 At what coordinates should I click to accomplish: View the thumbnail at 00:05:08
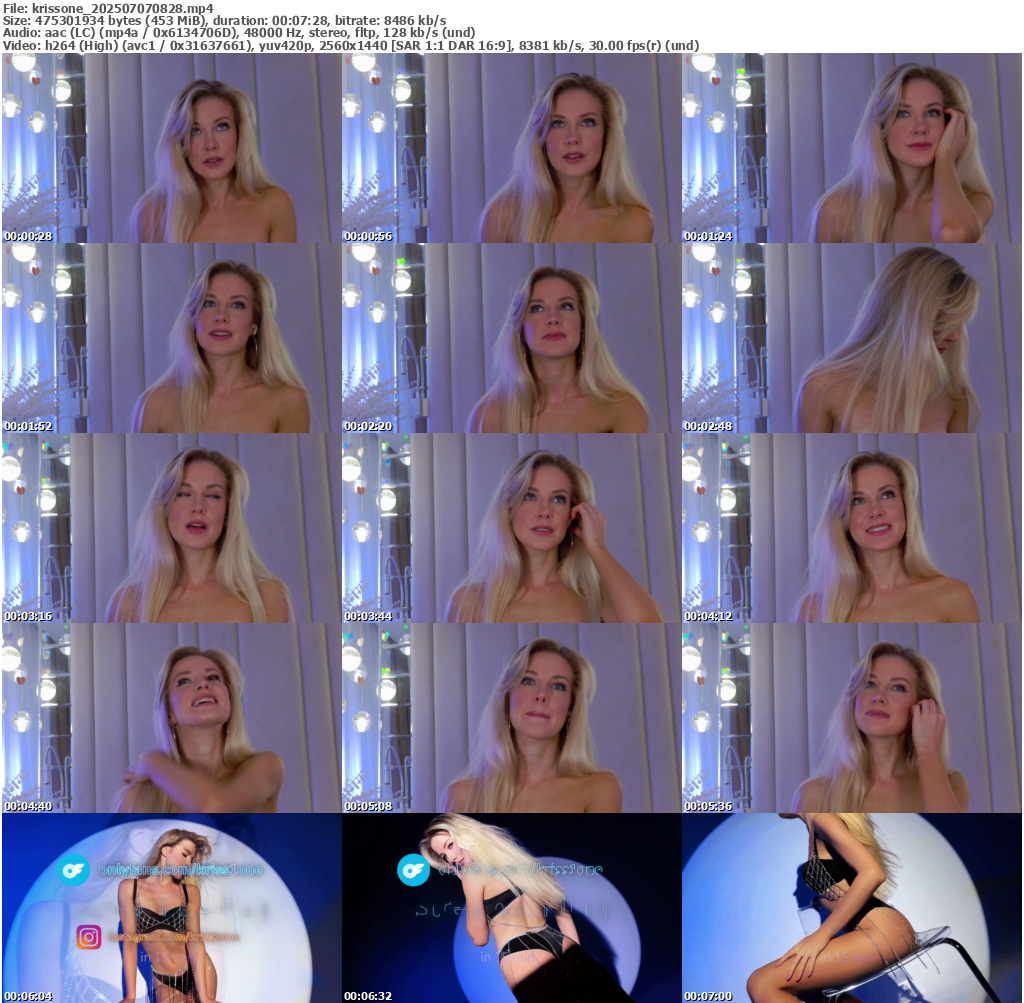[511, 718]
